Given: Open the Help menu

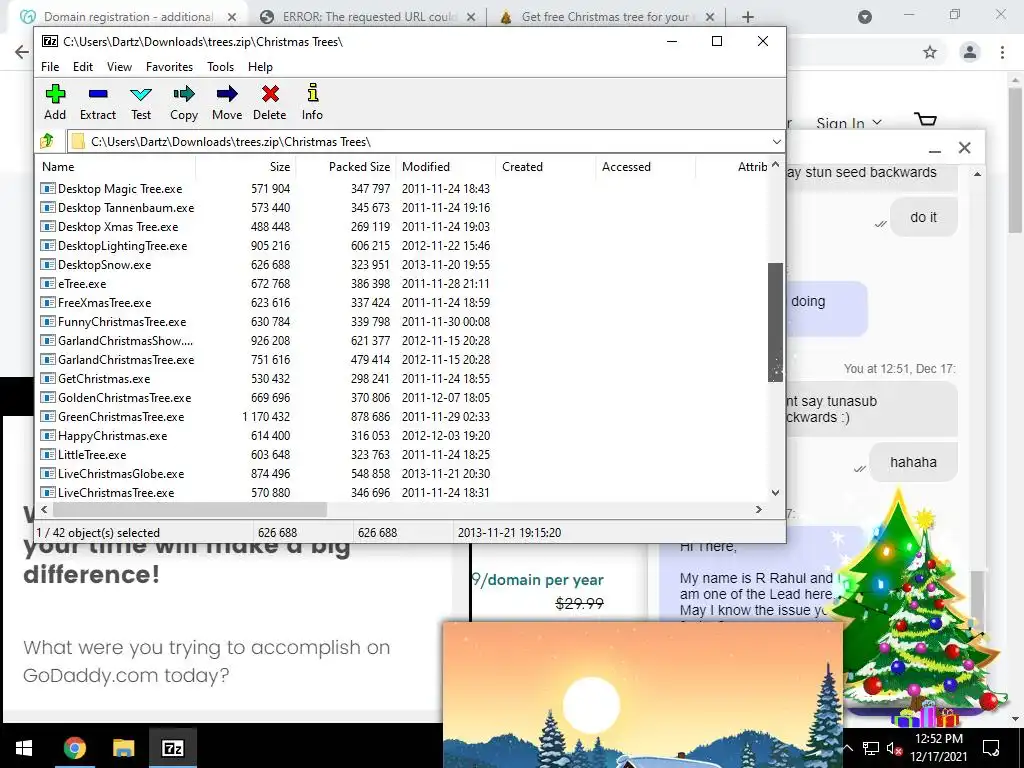Looking at the screenshot, I should 260,67.
